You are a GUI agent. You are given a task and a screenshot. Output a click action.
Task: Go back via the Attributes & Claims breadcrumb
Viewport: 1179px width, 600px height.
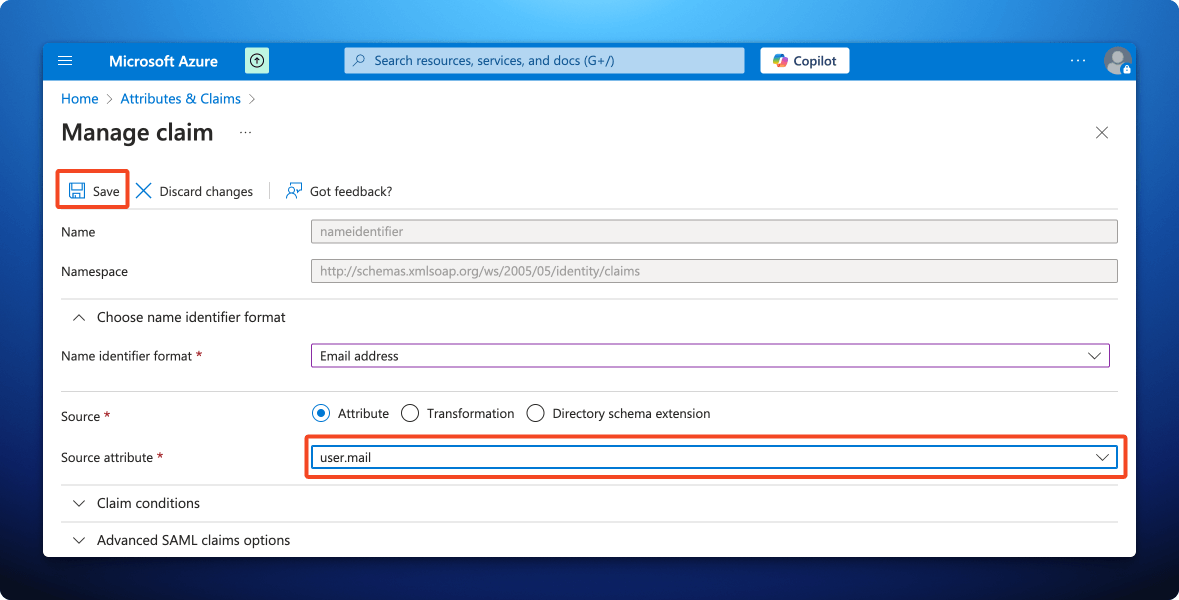pyautogui.click(x=180, y=98)
